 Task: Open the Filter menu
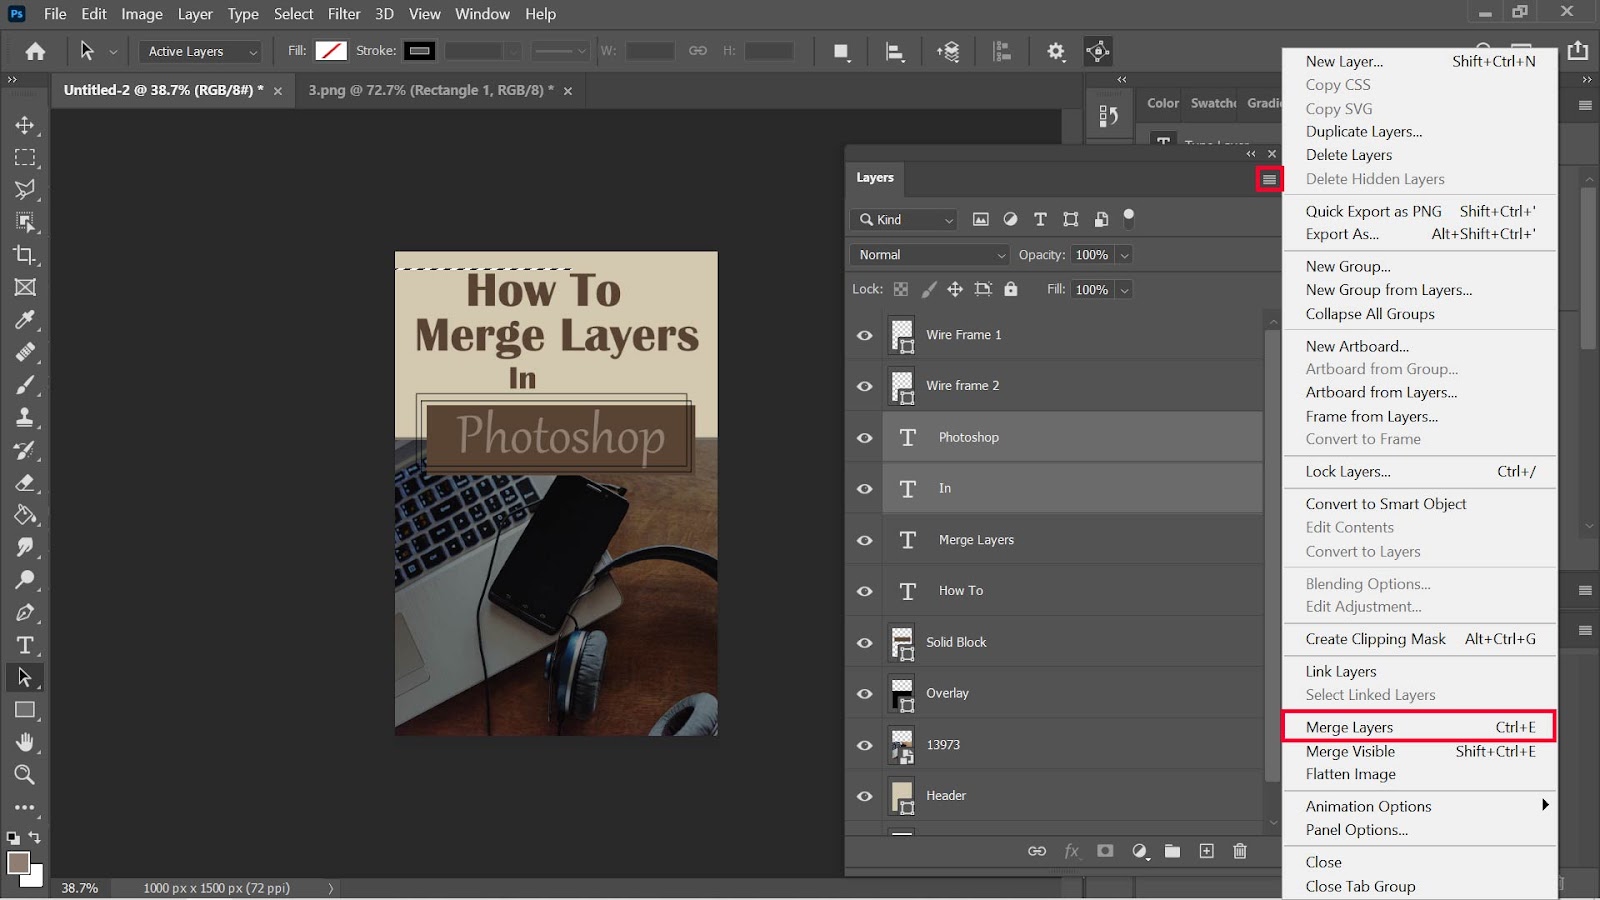tap(344, 14)
